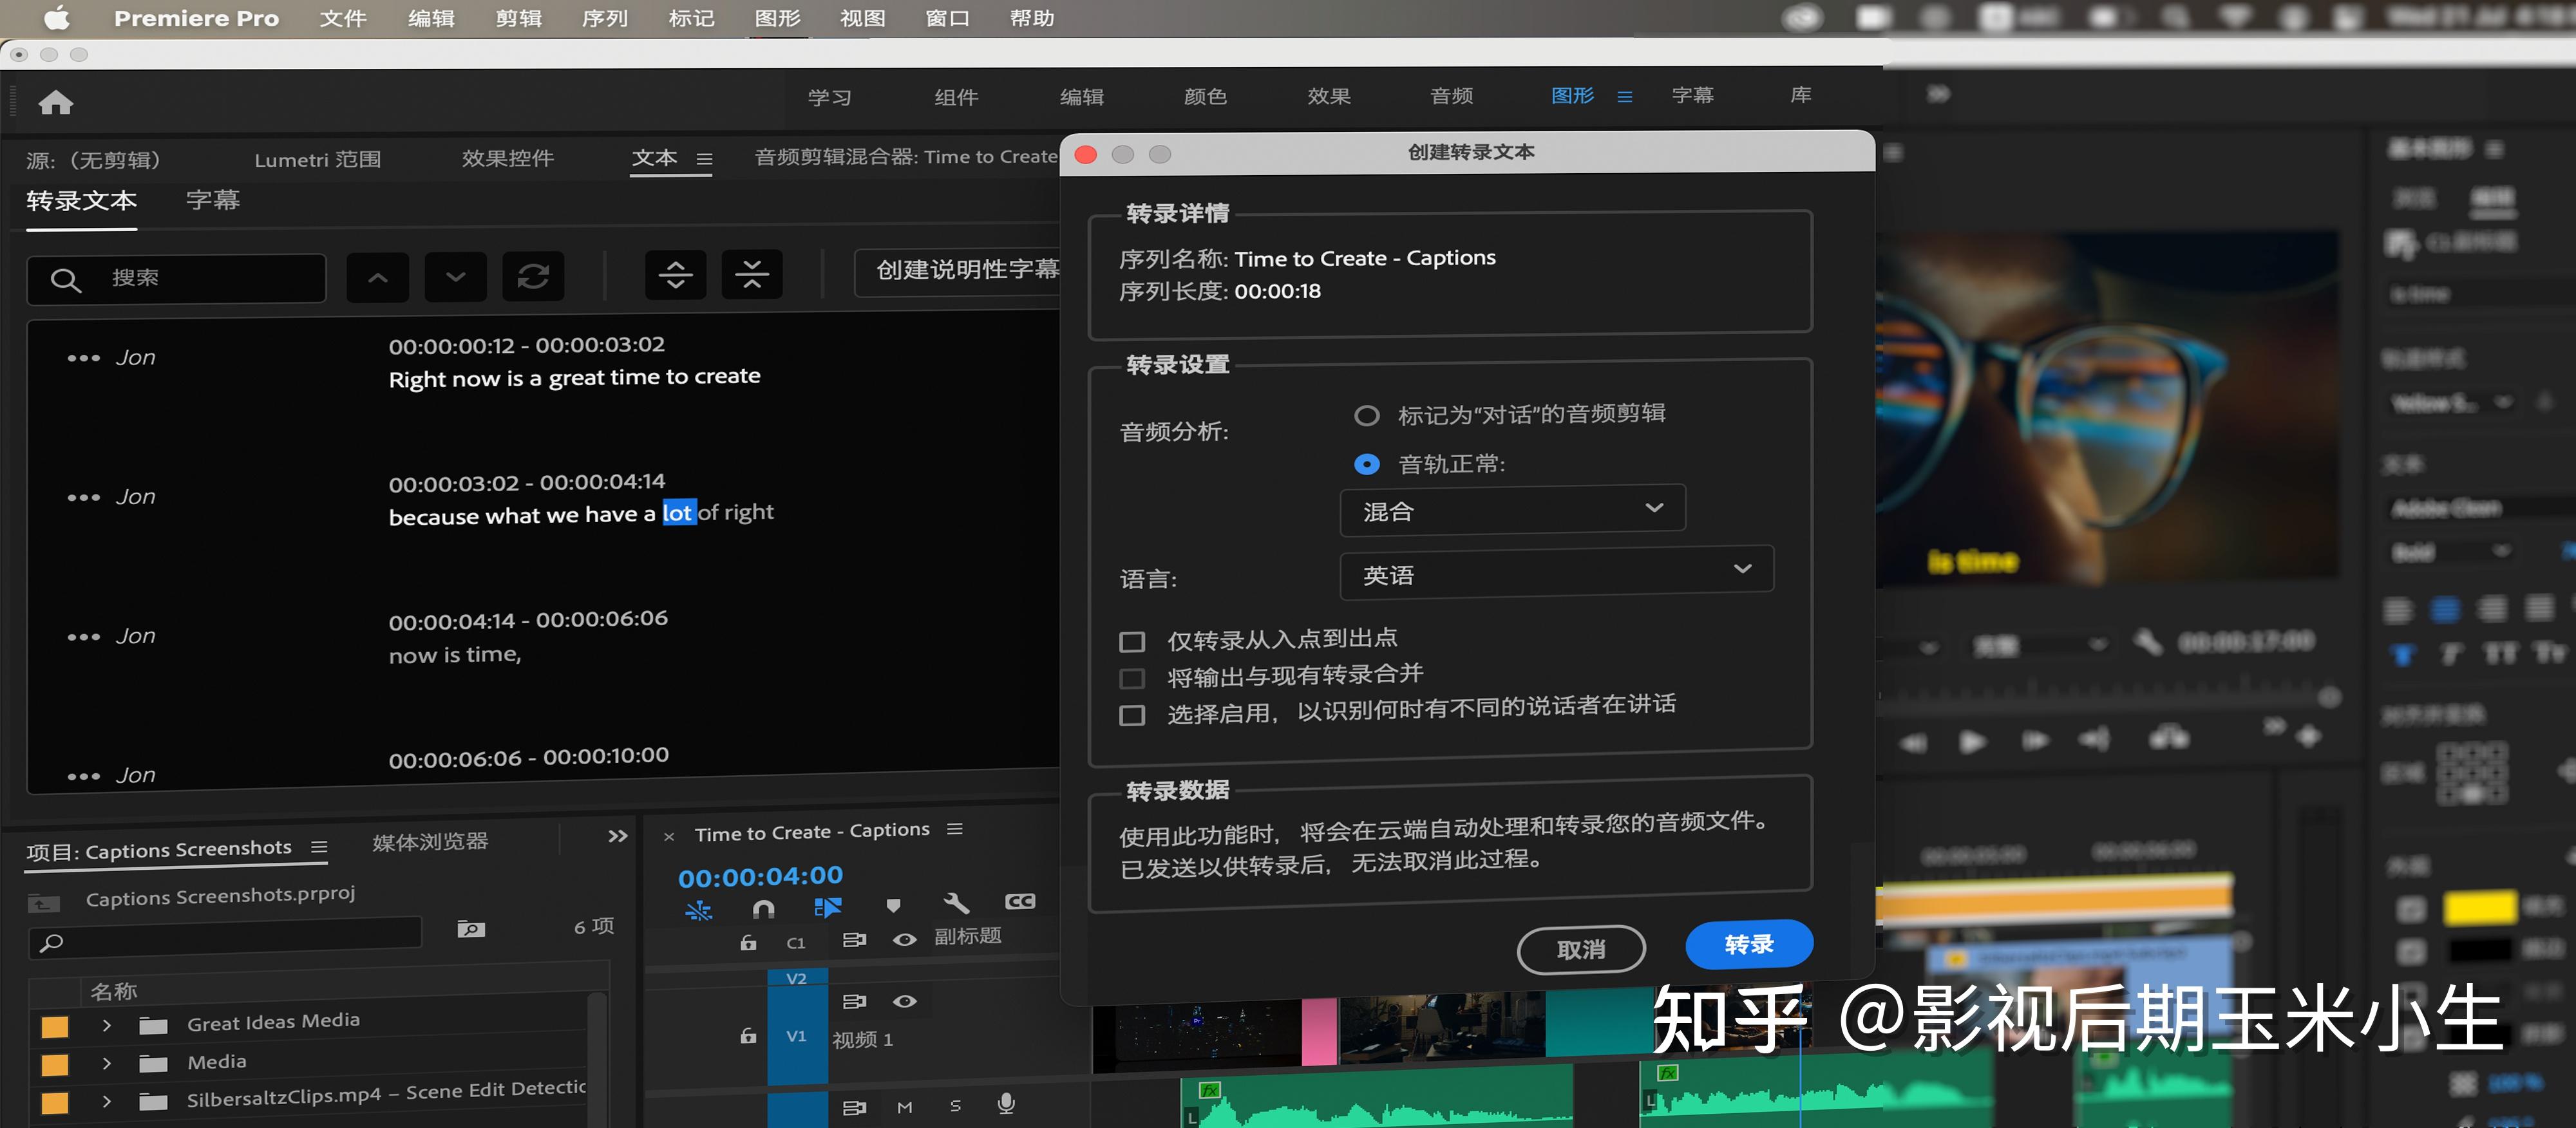
Task: Switch to the 字幕 captions tab
Action: click(213, 200)
